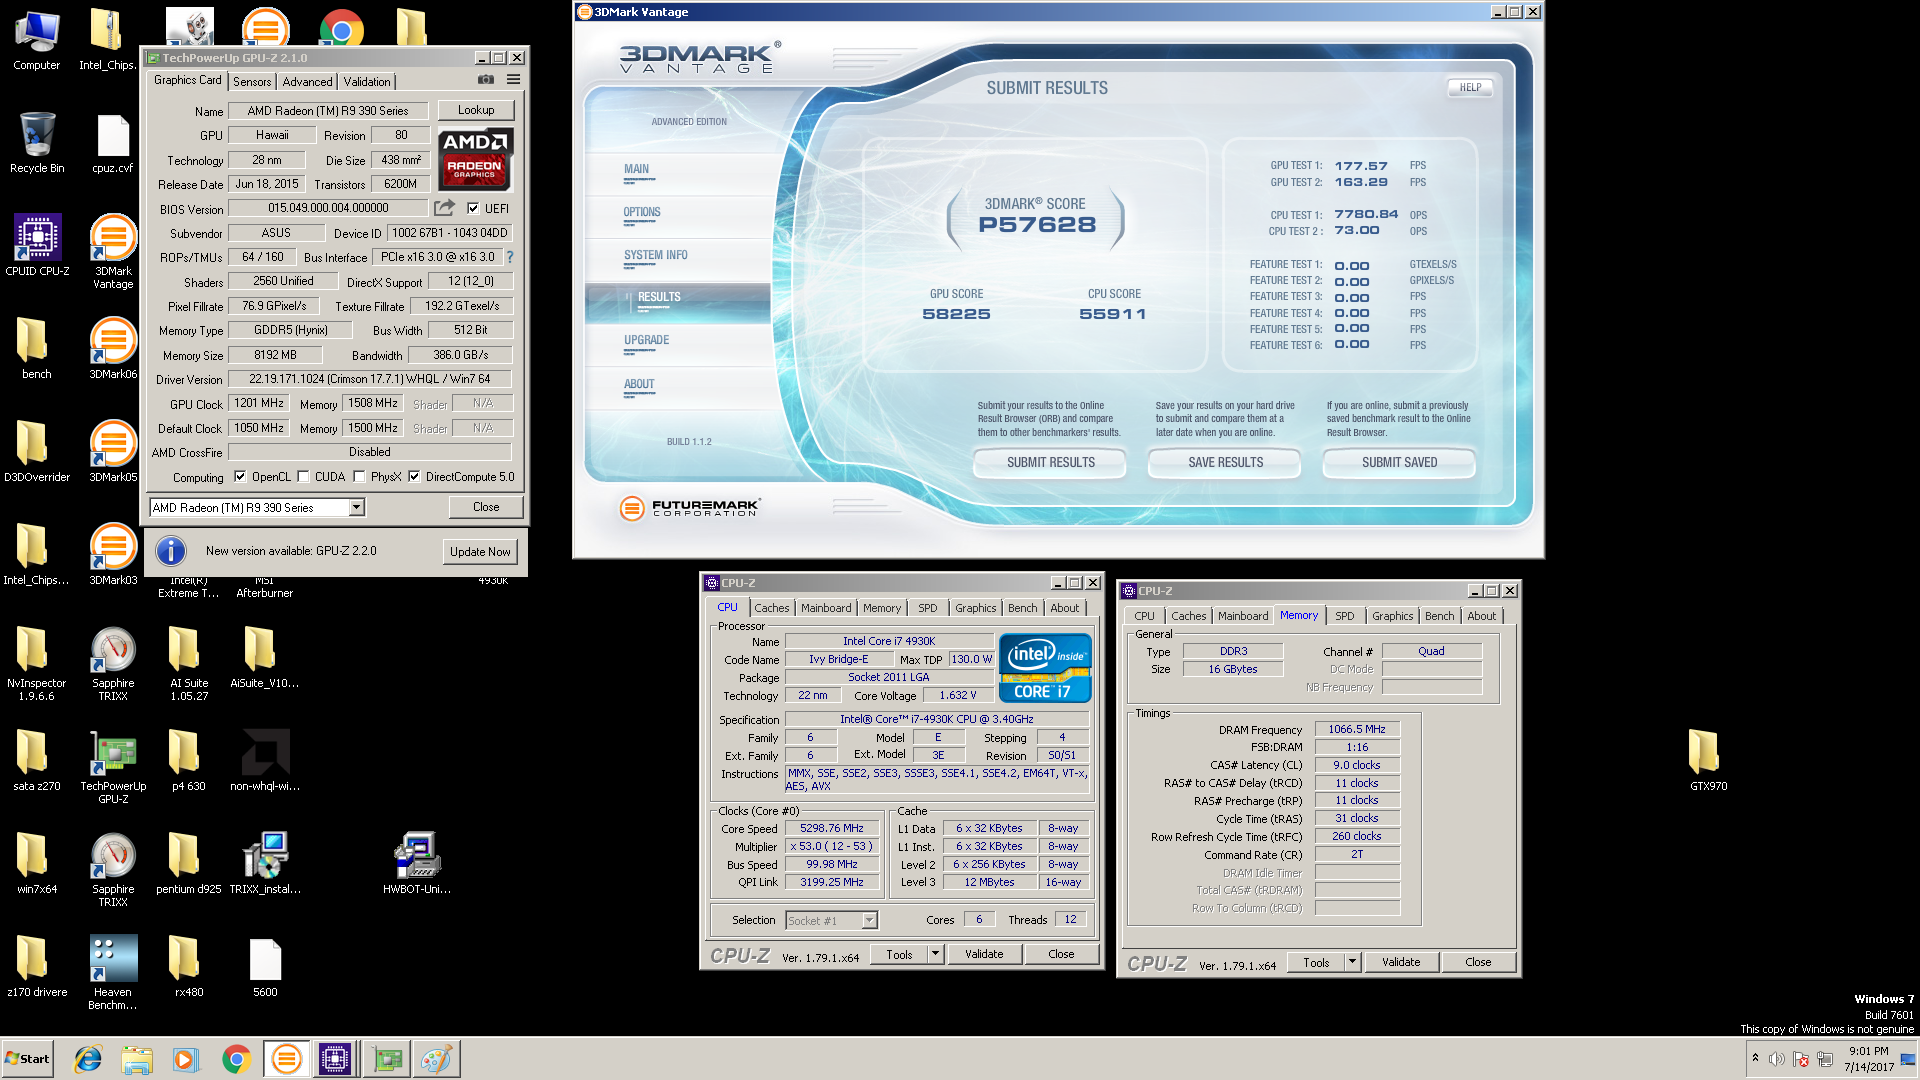Open the GPU selection dropdown in GPU-Z

click(356, 508)
